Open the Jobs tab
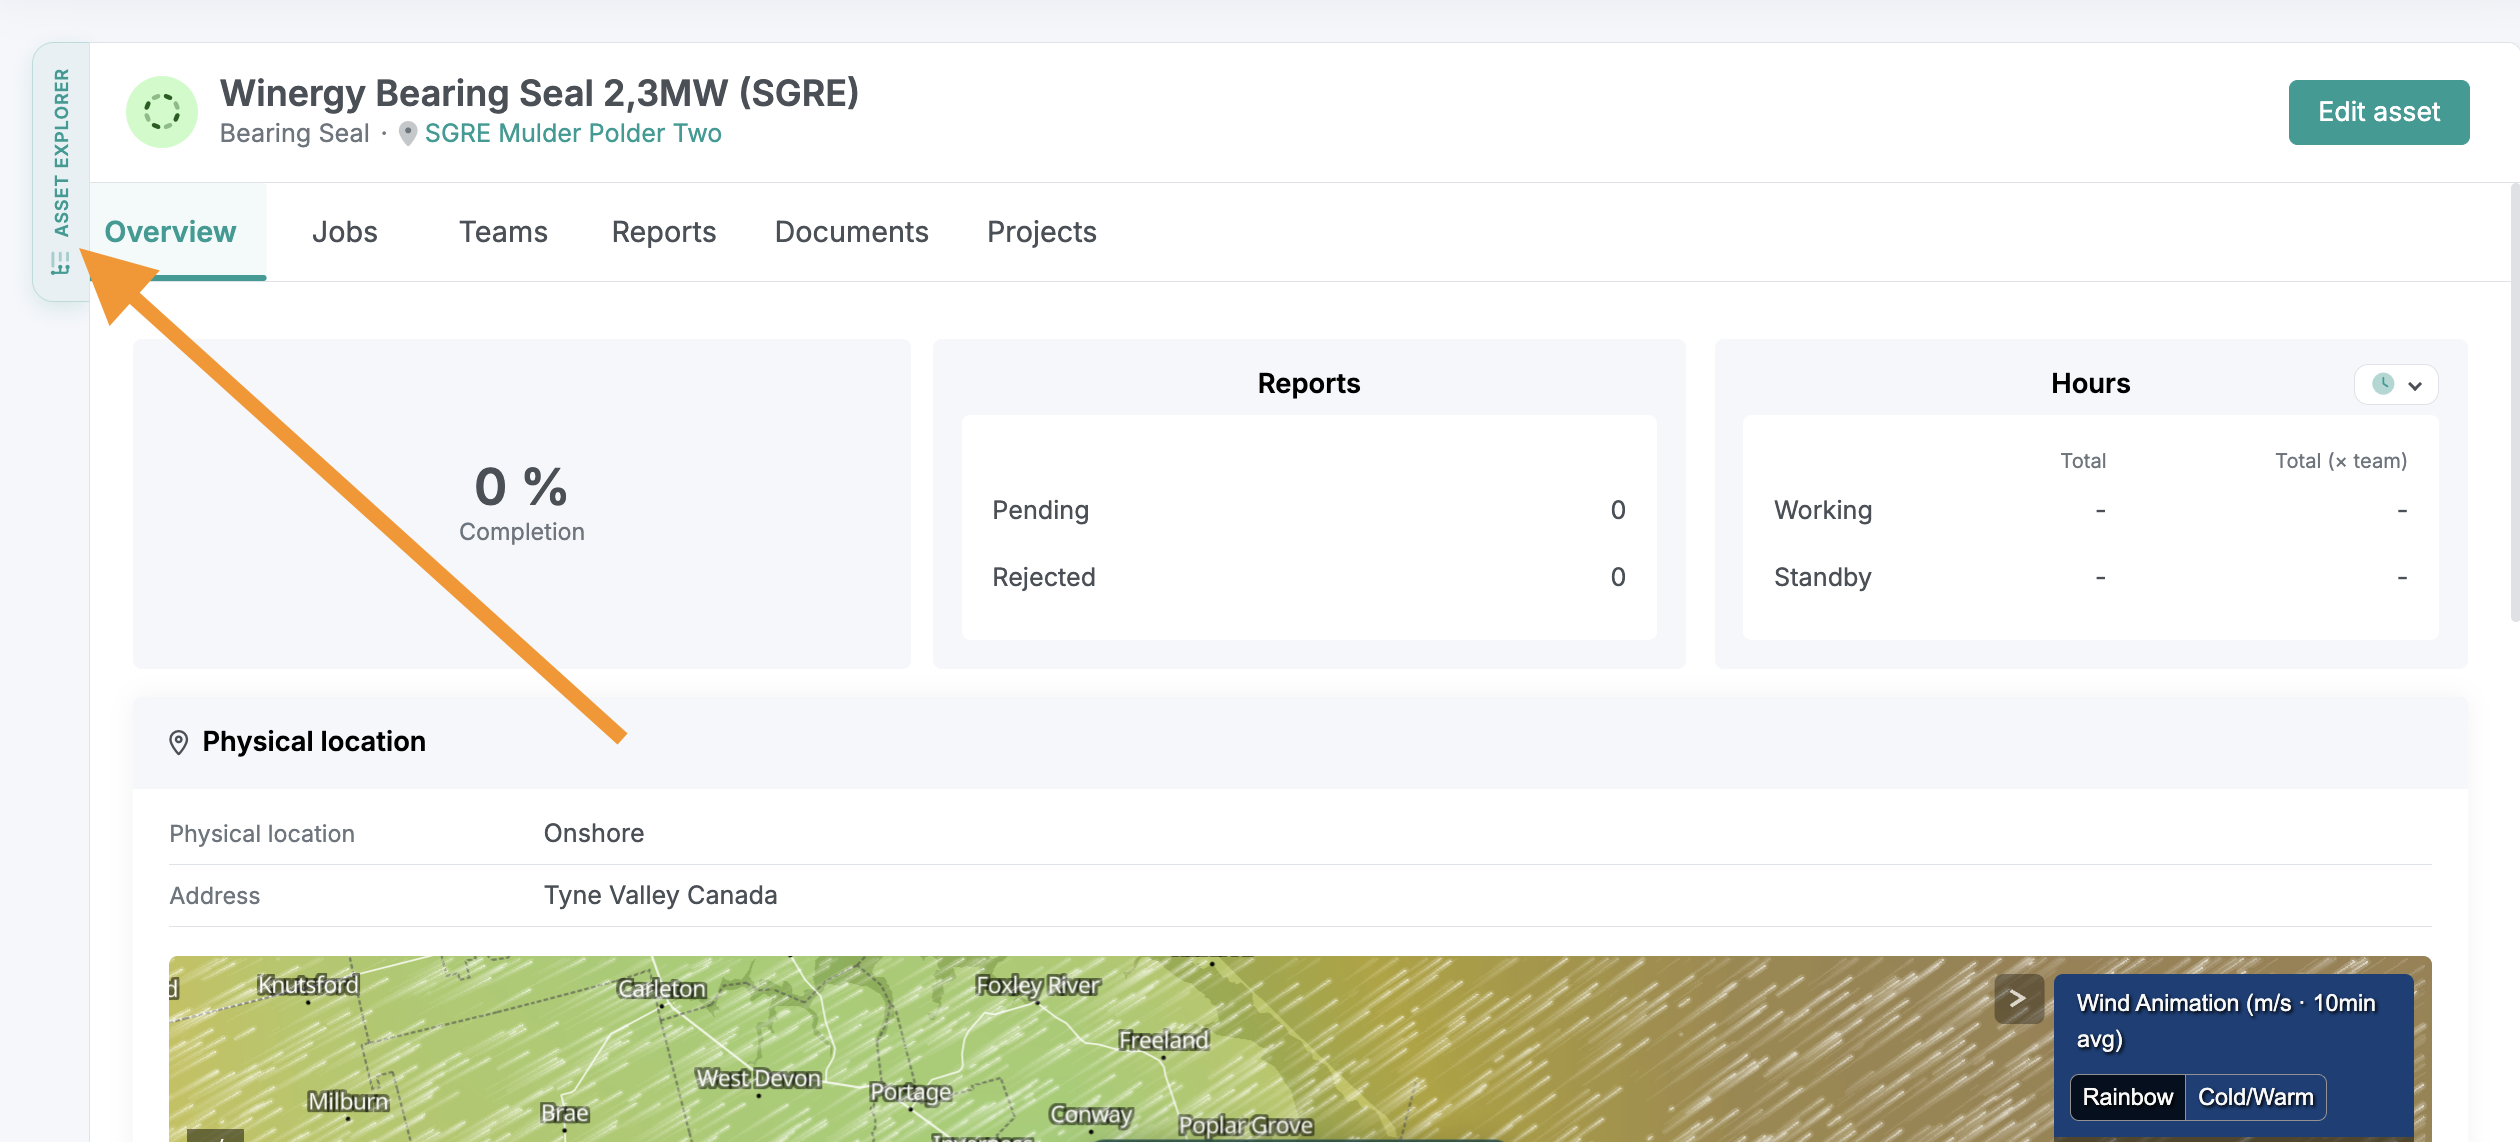2520x1142 pixels. (x=344, y=232)
